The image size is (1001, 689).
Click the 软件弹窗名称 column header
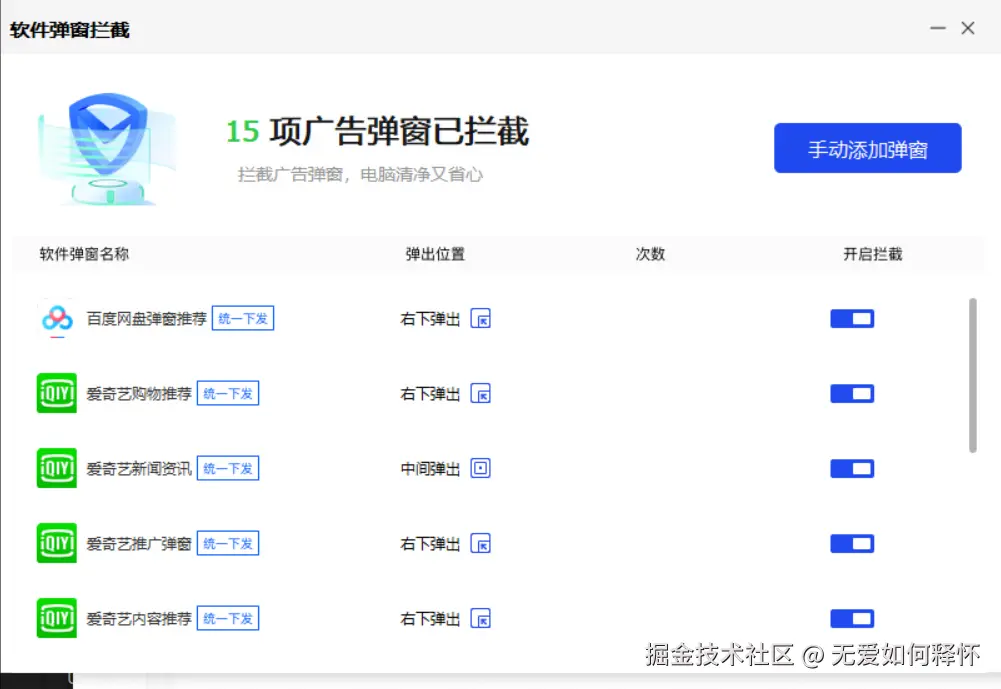(x=84, y=254)
